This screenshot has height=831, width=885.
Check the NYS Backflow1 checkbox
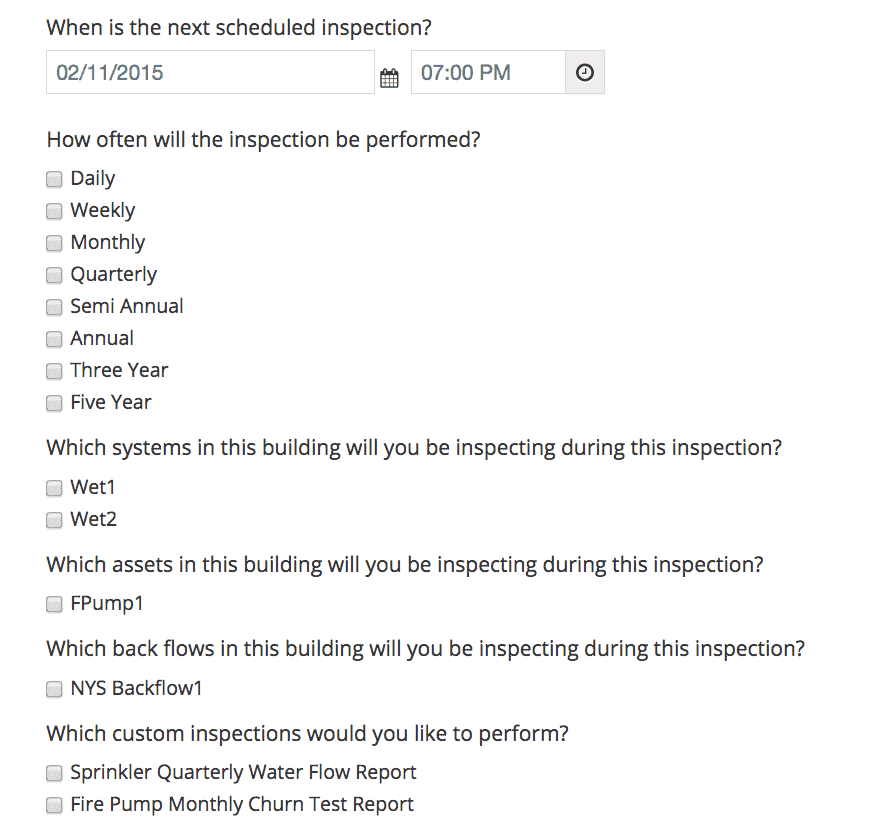tap(54, 690)
